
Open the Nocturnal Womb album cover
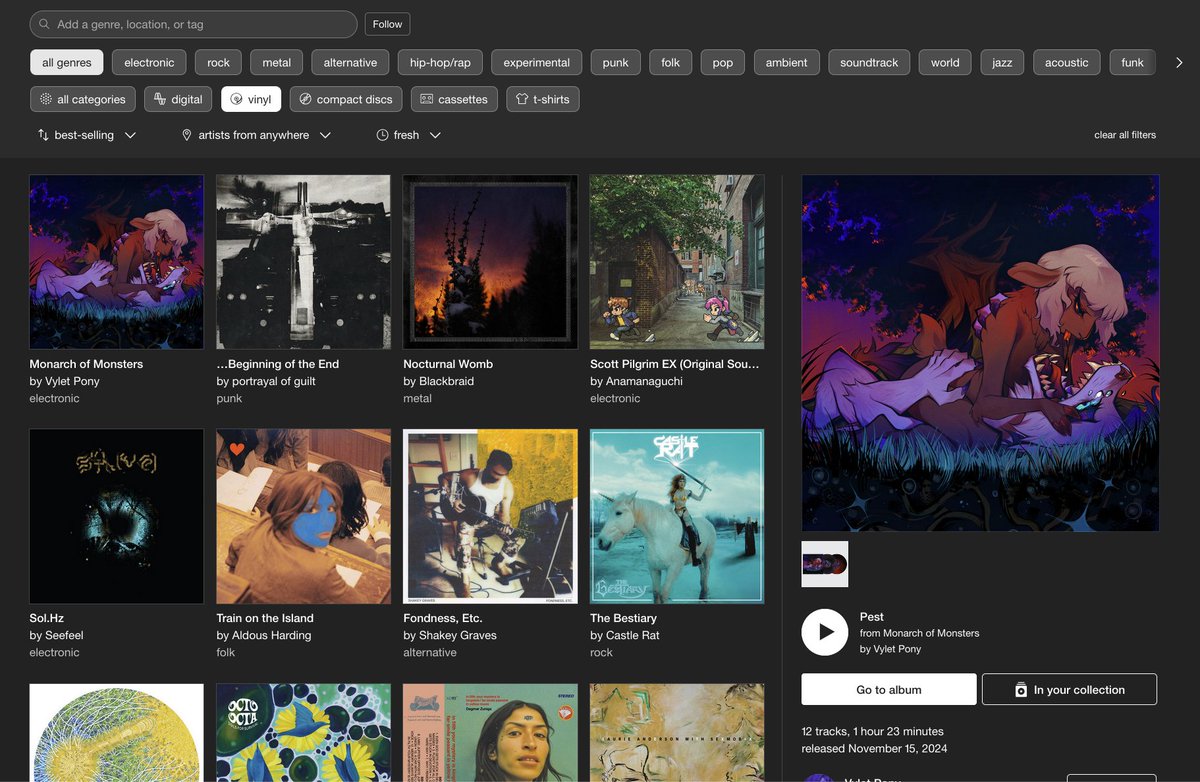[490, 262]
